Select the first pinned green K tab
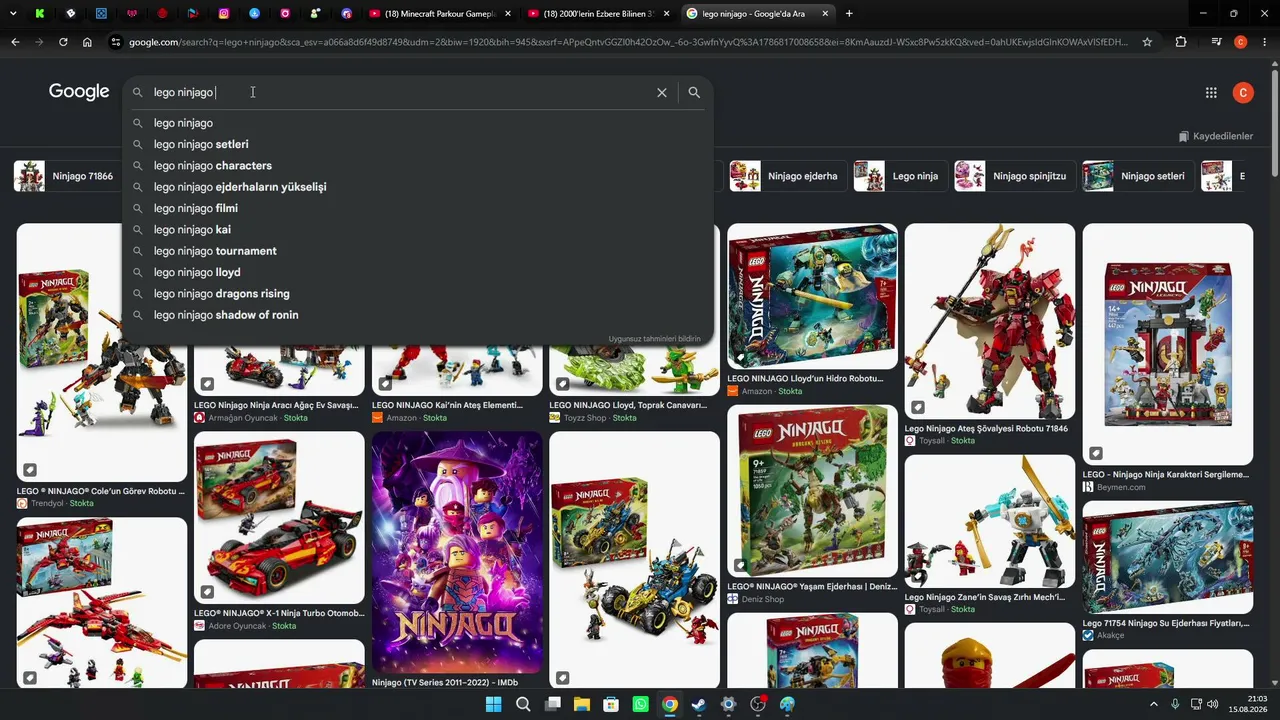This screenshot has height=720, width=1280. tap(39, 14)
